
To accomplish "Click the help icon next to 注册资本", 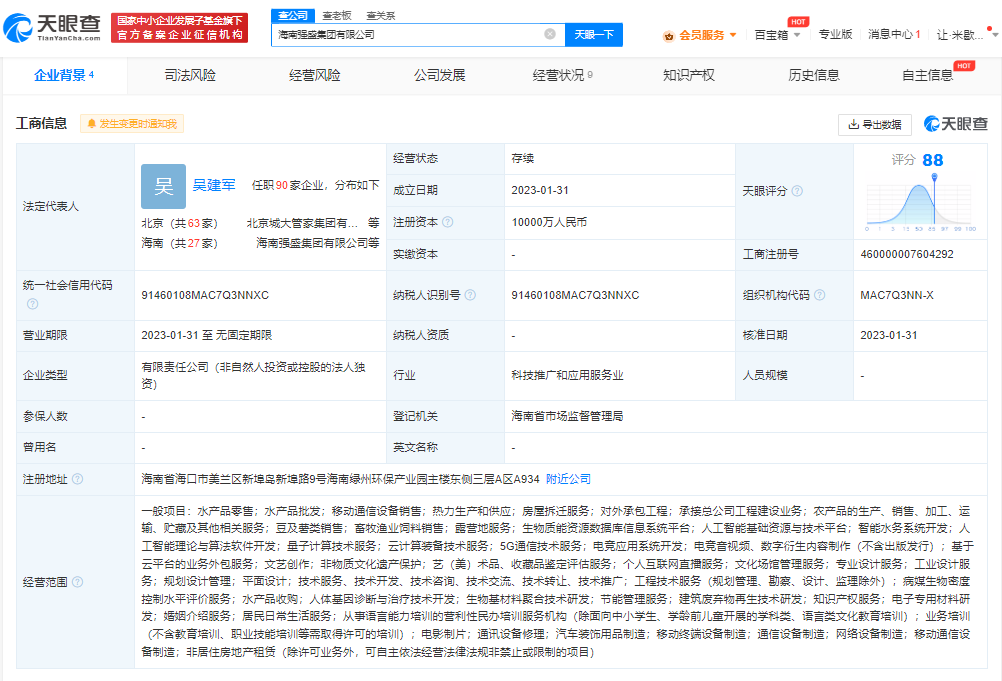I will (x=447, y=222).
